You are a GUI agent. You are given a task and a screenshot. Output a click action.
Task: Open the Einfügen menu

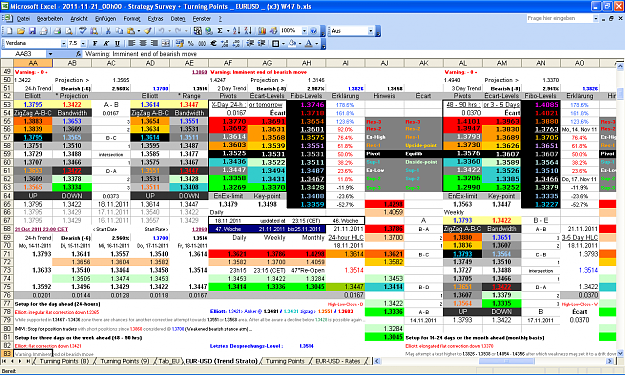click(x=105, y=19)
